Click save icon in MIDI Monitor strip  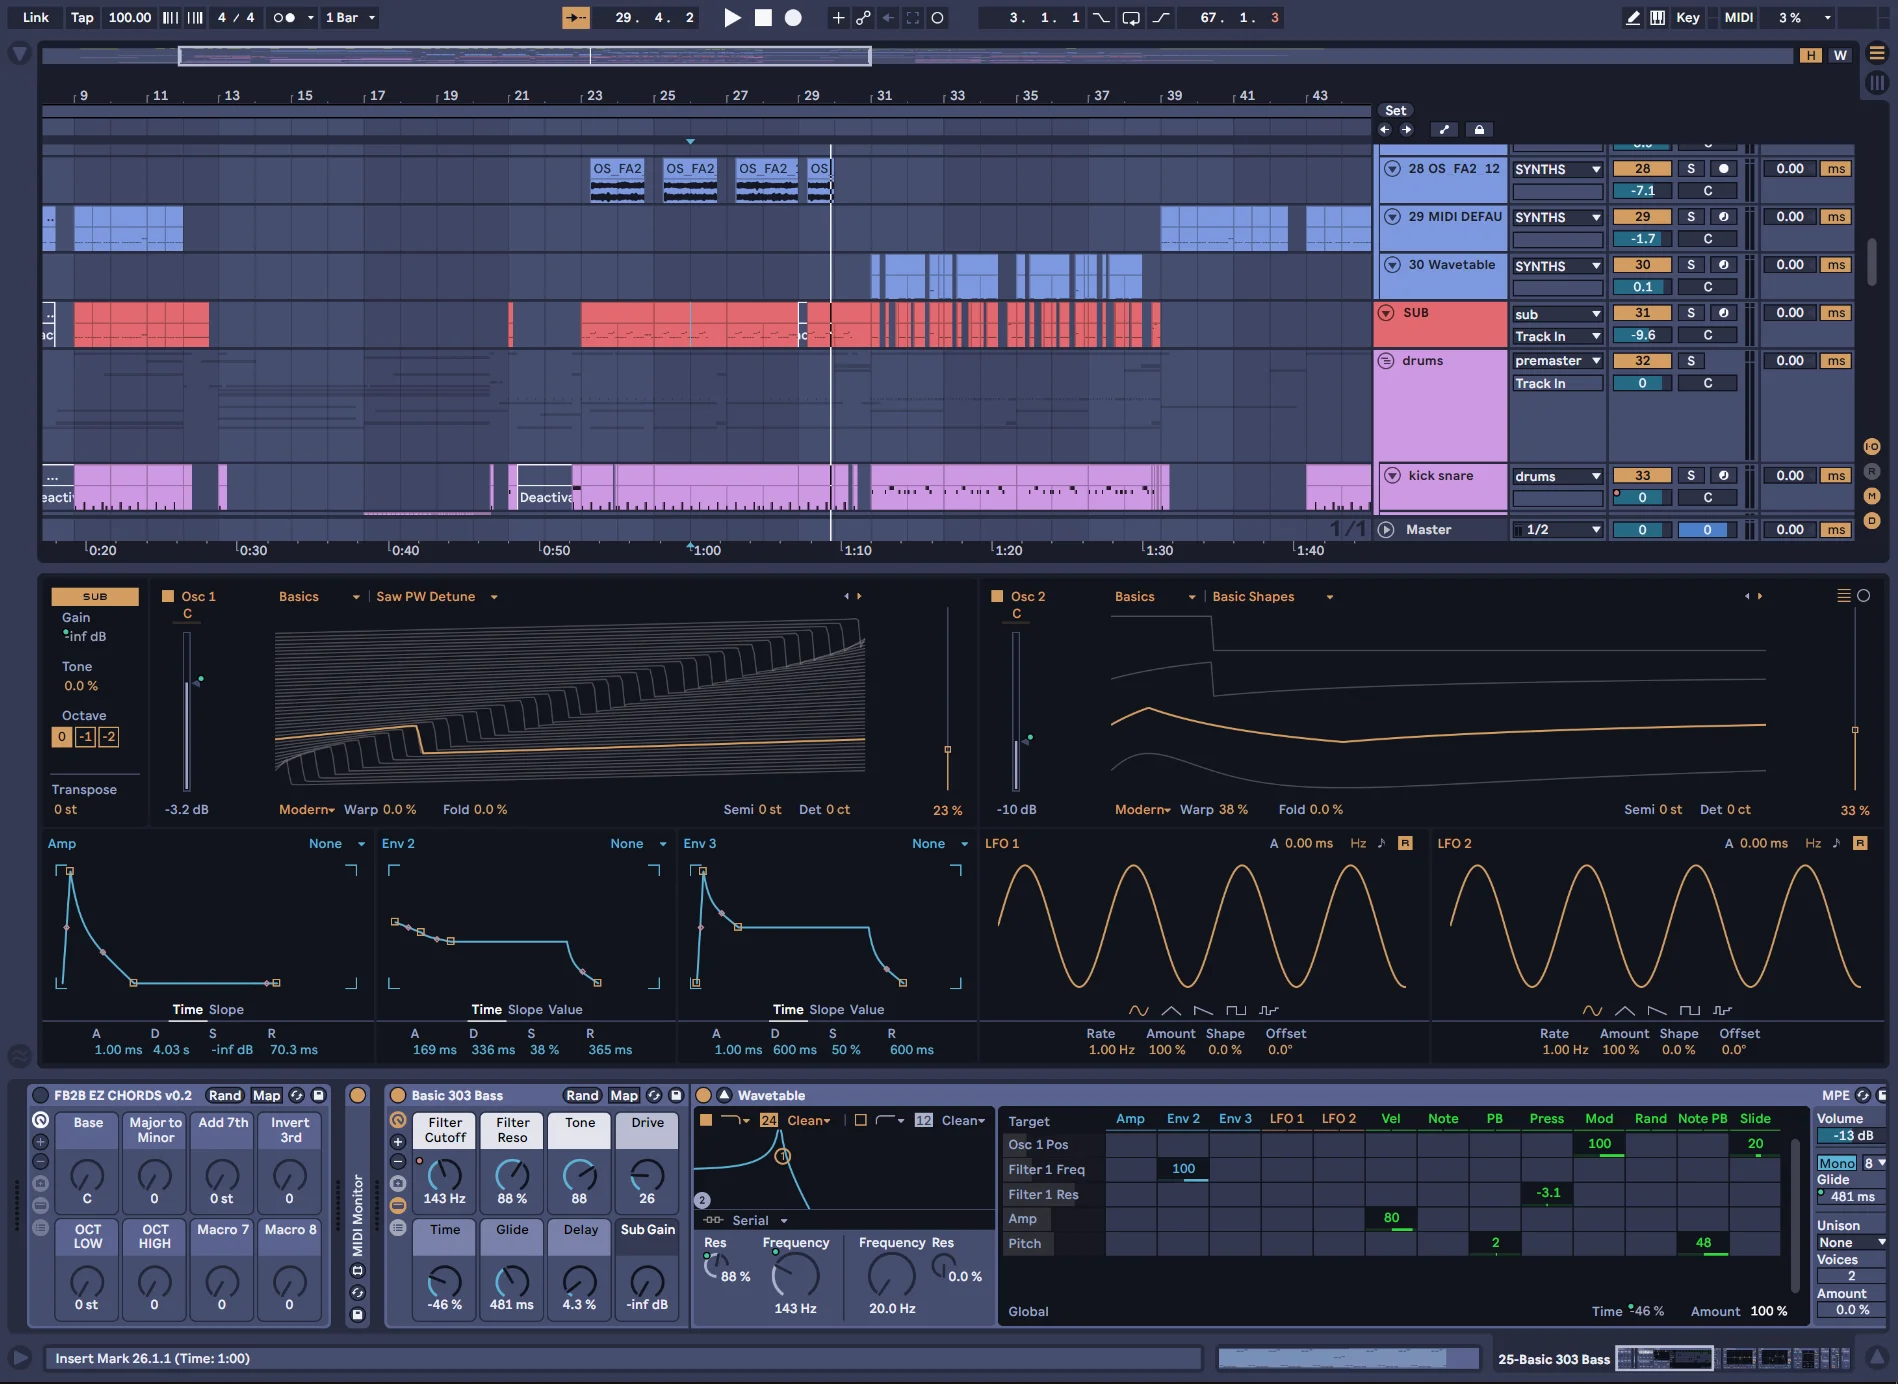357,1314
